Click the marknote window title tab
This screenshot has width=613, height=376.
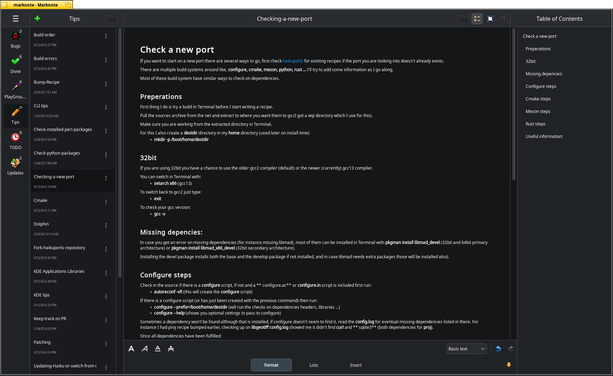coord(36,5)
